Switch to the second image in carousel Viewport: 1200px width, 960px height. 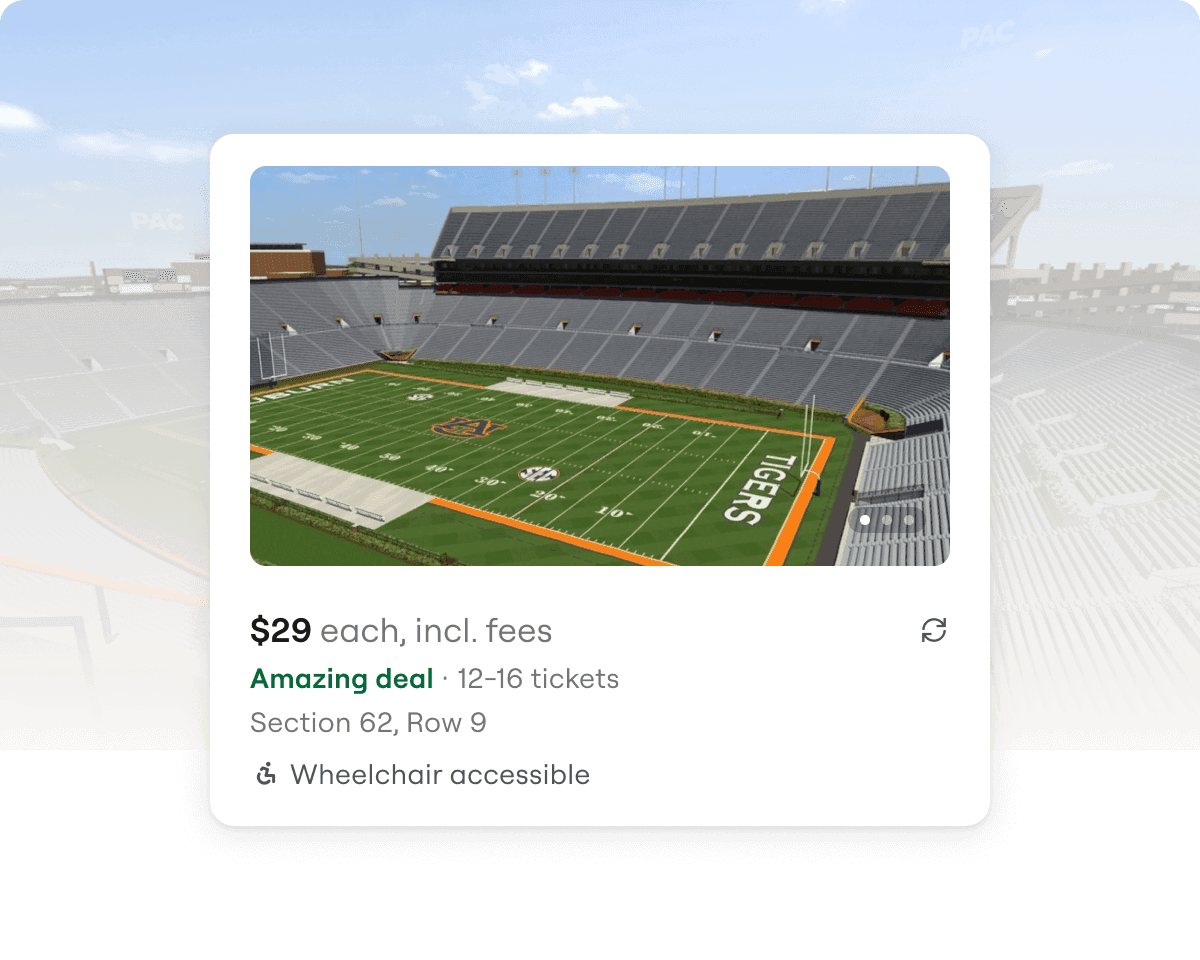click(887, 520)
